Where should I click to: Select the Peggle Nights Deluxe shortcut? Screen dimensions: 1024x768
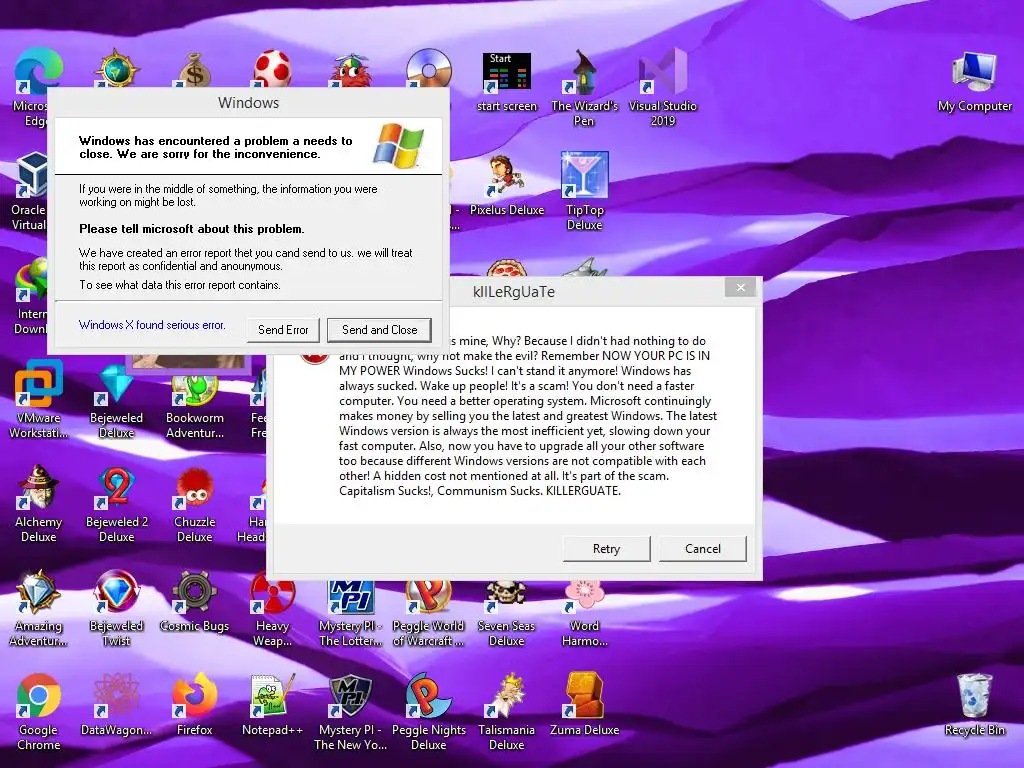pos(428,712)
